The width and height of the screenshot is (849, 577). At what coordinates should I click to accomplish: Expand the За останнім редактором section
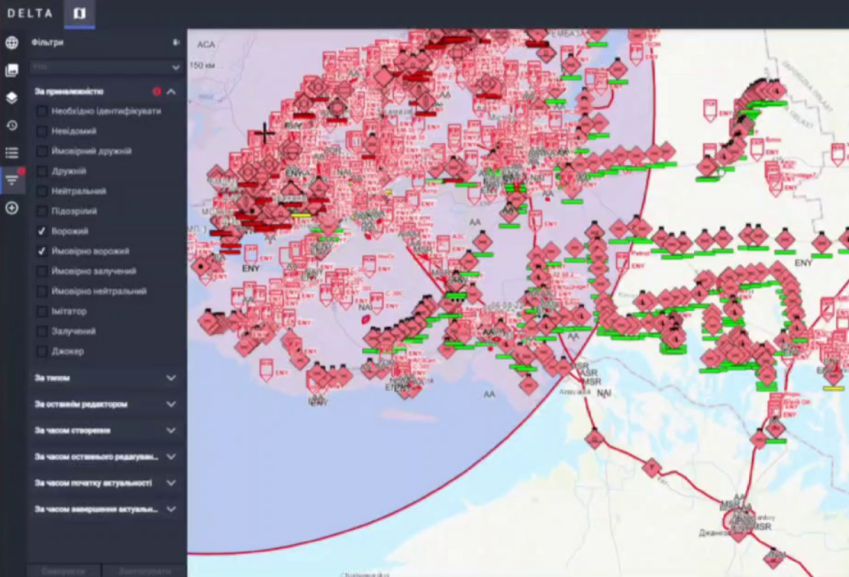171,404
